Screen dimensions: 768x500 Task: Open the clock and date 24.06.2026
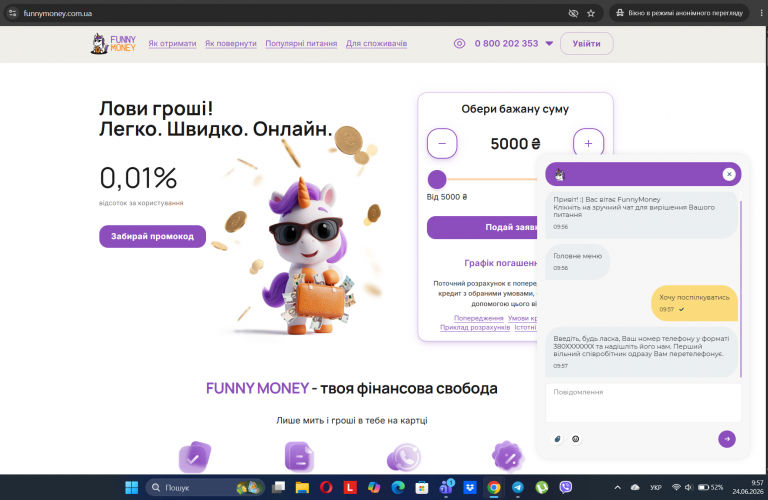click(747, 487)
